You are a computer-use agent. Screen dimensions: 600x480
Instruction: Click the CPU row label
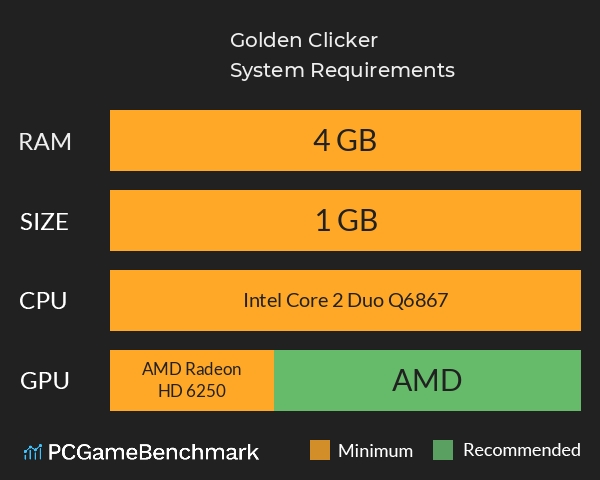click(x=45, y=300)
